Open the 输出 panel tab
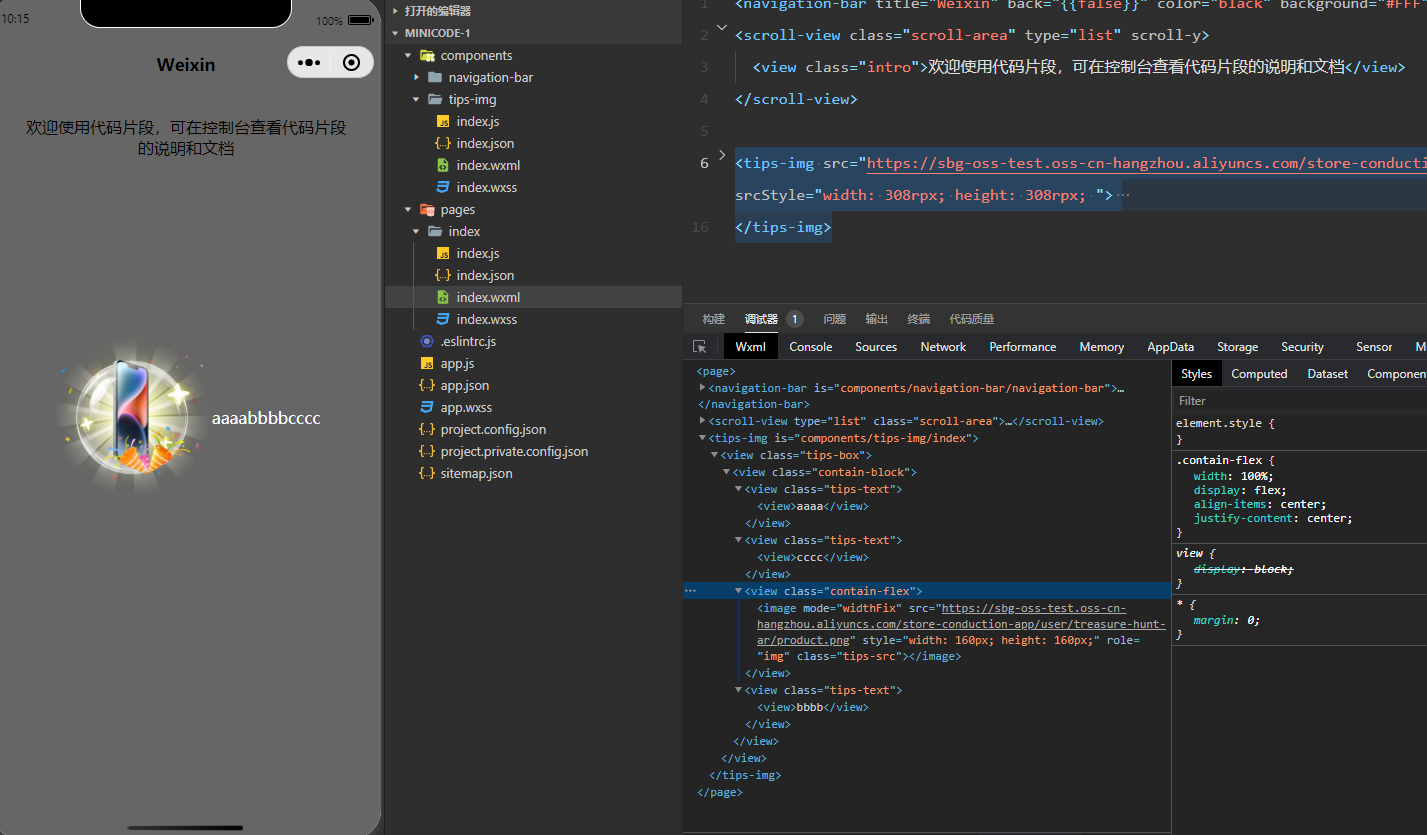The image size is (1427, 835). (x=876, y=319)
